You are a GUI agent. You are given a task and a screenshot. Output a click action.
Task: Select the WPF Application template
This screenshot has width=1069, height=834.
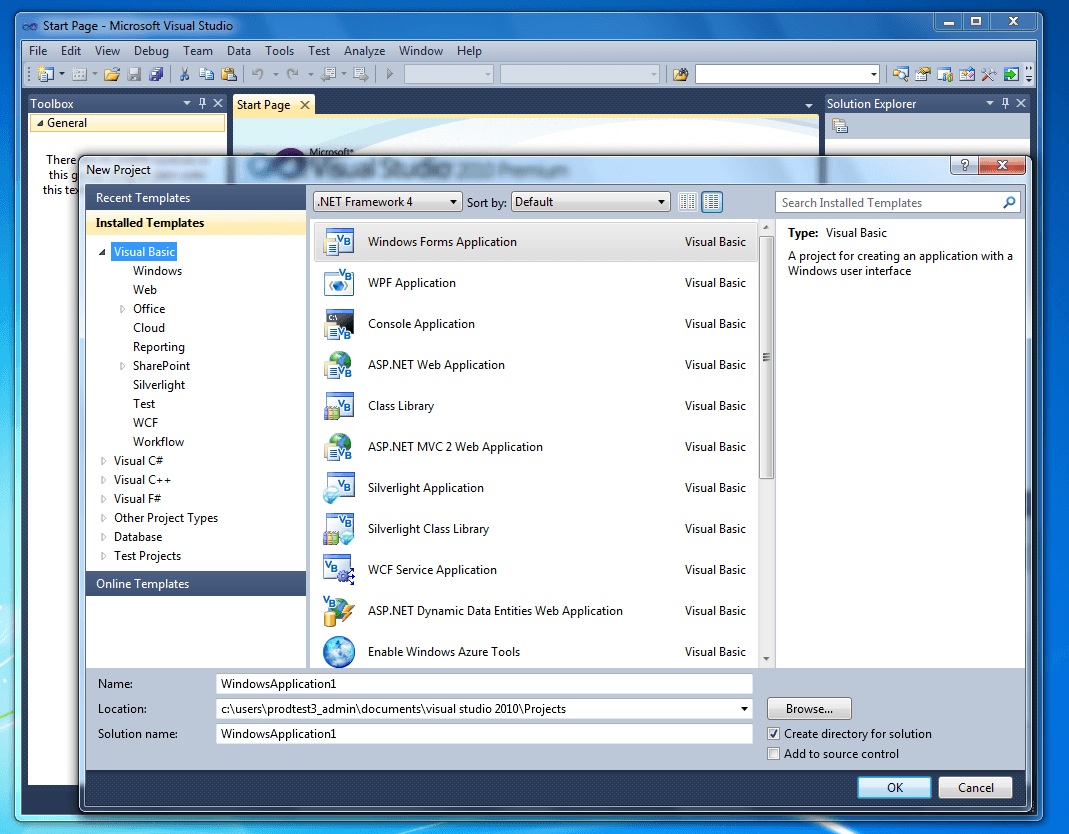[x=535, y=283]
